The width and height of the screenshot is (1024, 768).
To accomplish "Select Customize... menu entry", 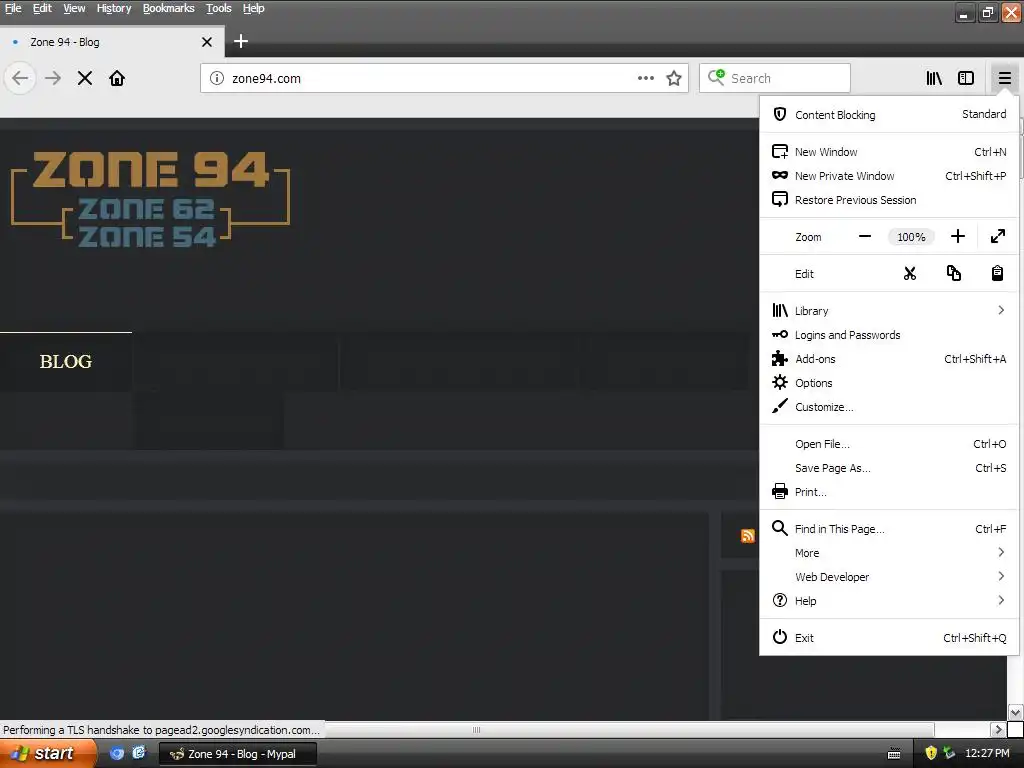I will click(889, 408).
